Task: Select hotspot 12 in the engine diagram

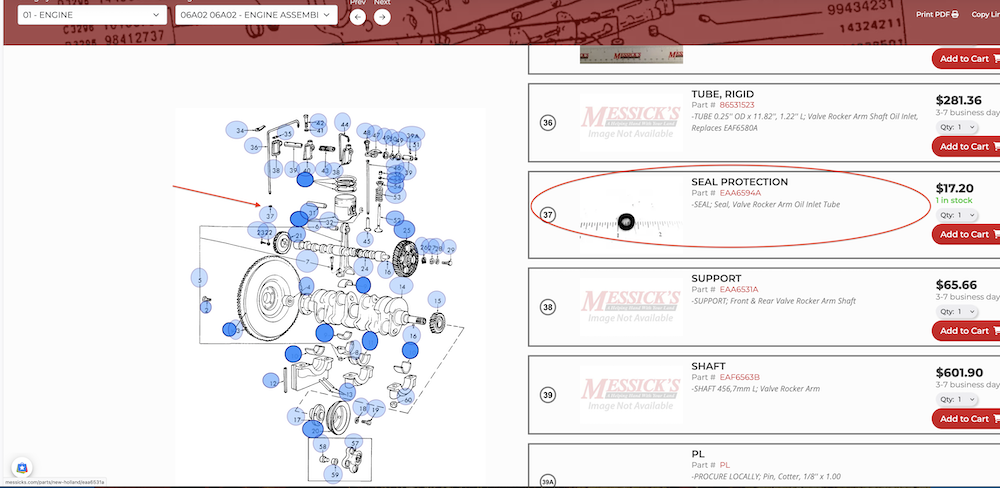Action: pyautogui.click(x=273, y=382)
